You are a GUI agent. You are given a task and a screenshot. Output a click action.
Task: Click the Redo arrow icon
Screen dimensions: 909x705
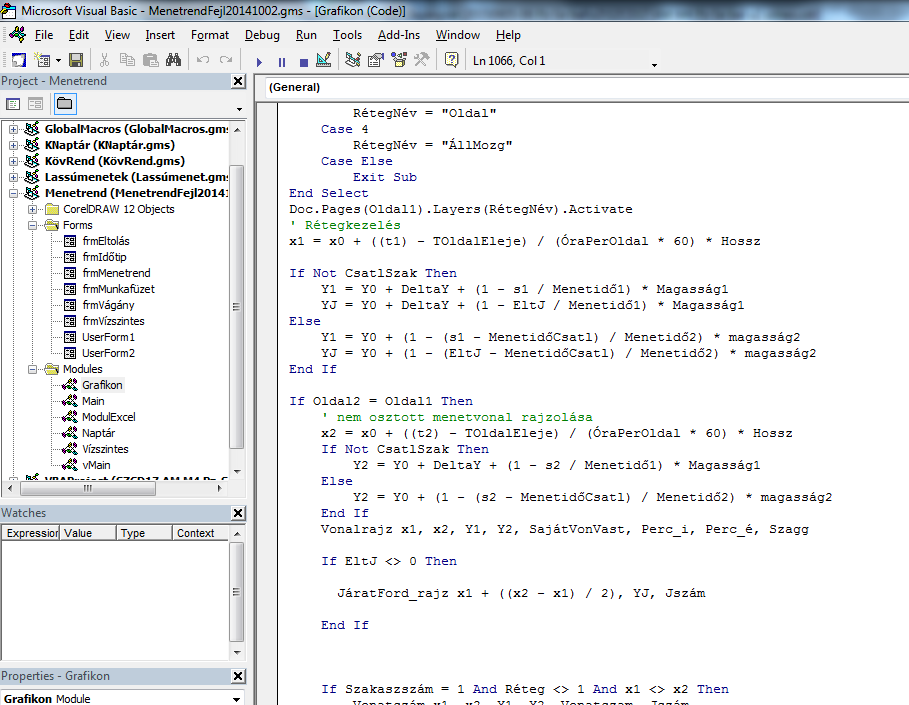click(226, 60)
